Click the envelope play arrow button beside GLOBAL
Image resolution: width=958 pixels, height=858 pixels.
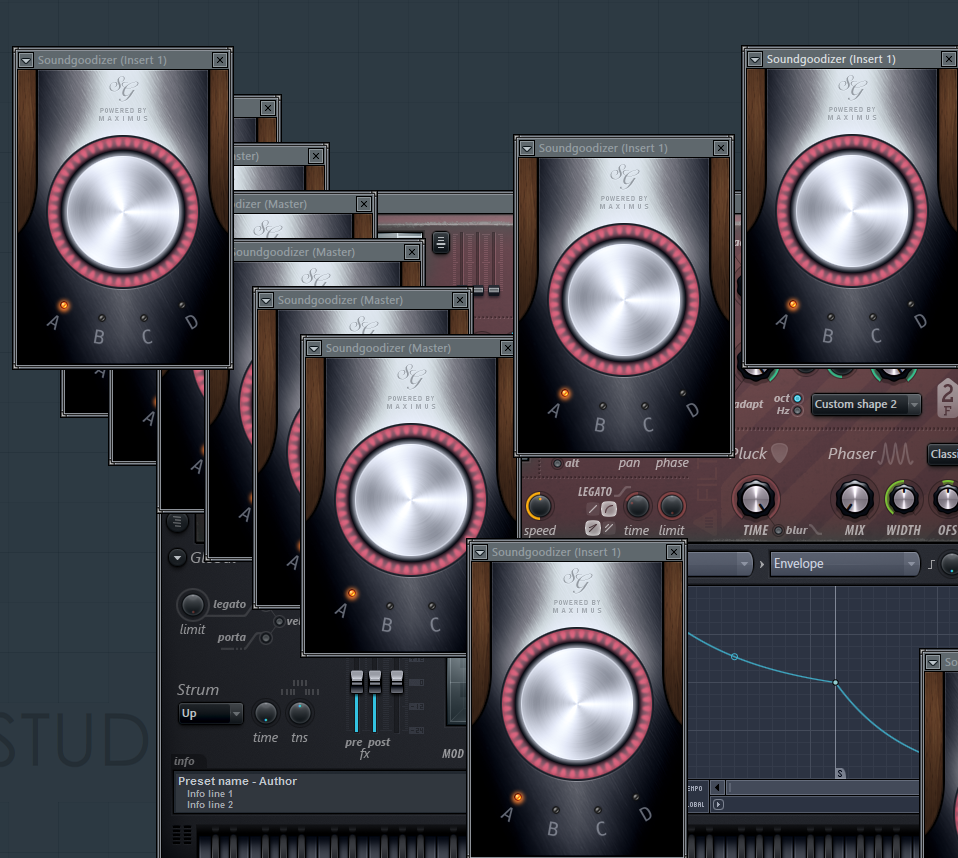tap(718, 805)
